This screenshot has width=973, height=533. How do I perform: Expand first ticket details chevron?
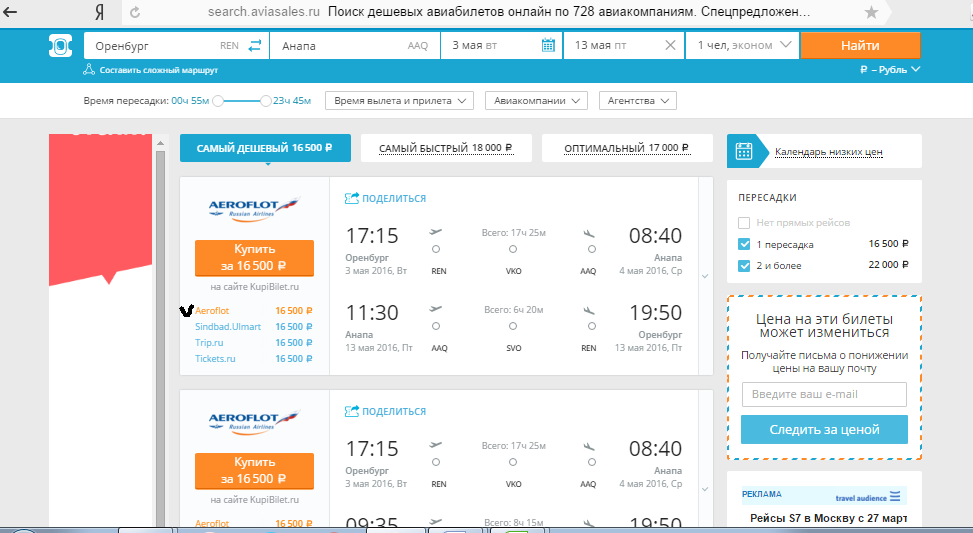(x=705, y=276)
